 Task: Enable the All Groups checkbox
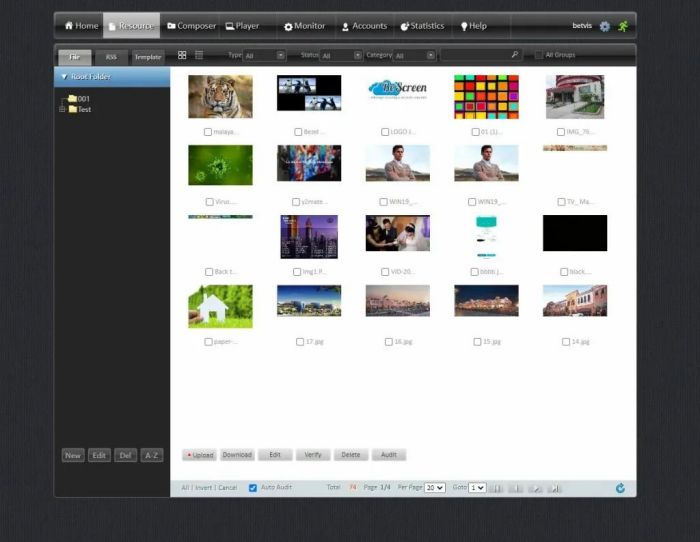539,56
